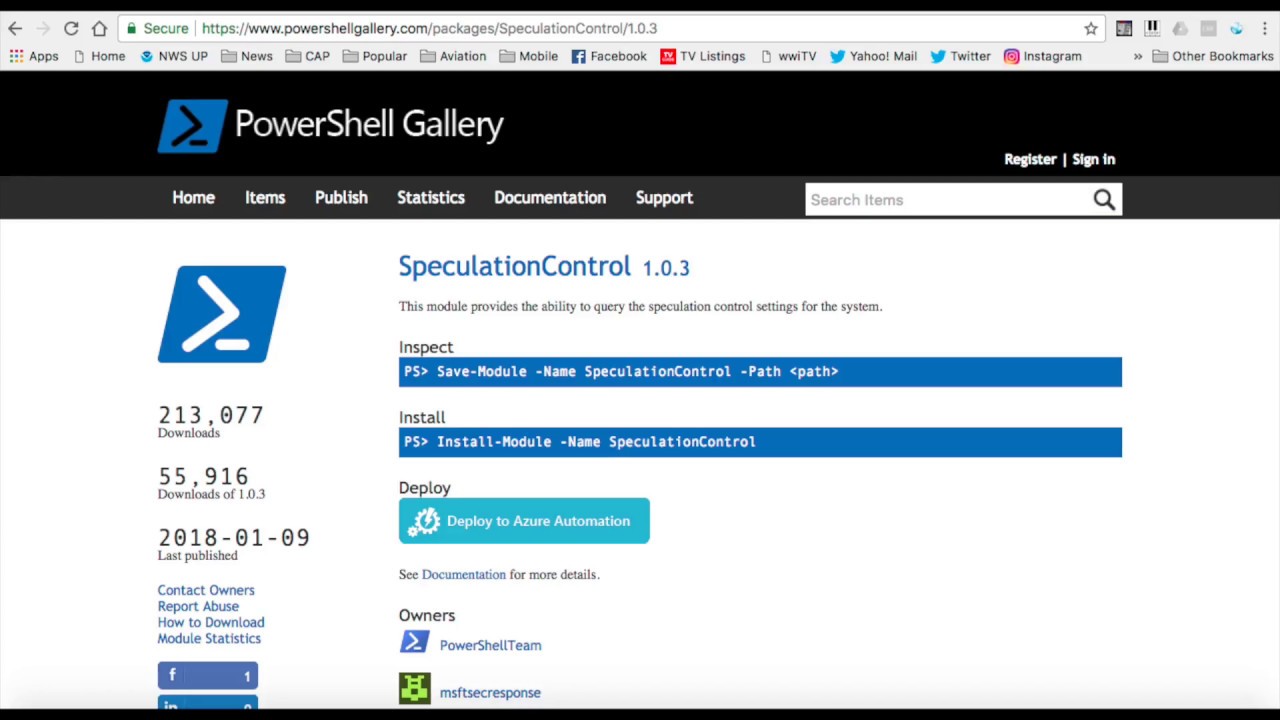Screen dimensions: 1280x720
Task: Select the Install-Module command box
Action: pos(760,442)
